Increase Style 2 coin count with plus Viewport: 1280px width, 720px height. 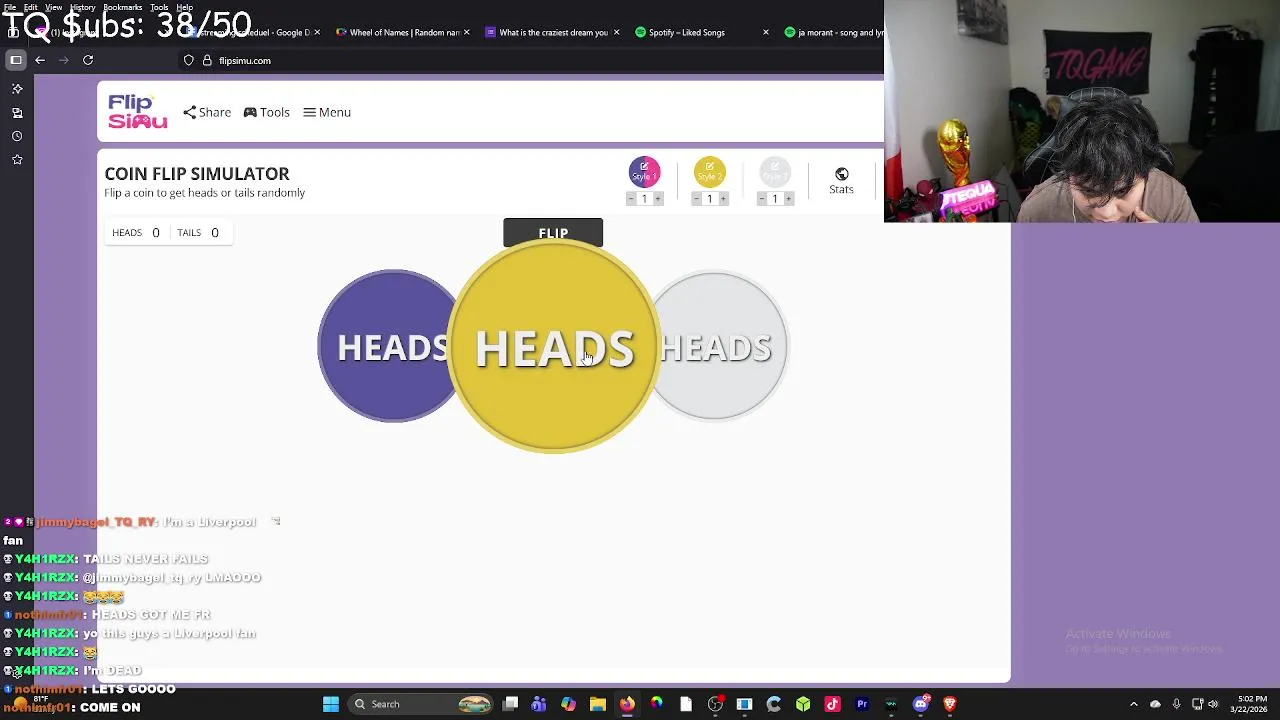[723, 199]
